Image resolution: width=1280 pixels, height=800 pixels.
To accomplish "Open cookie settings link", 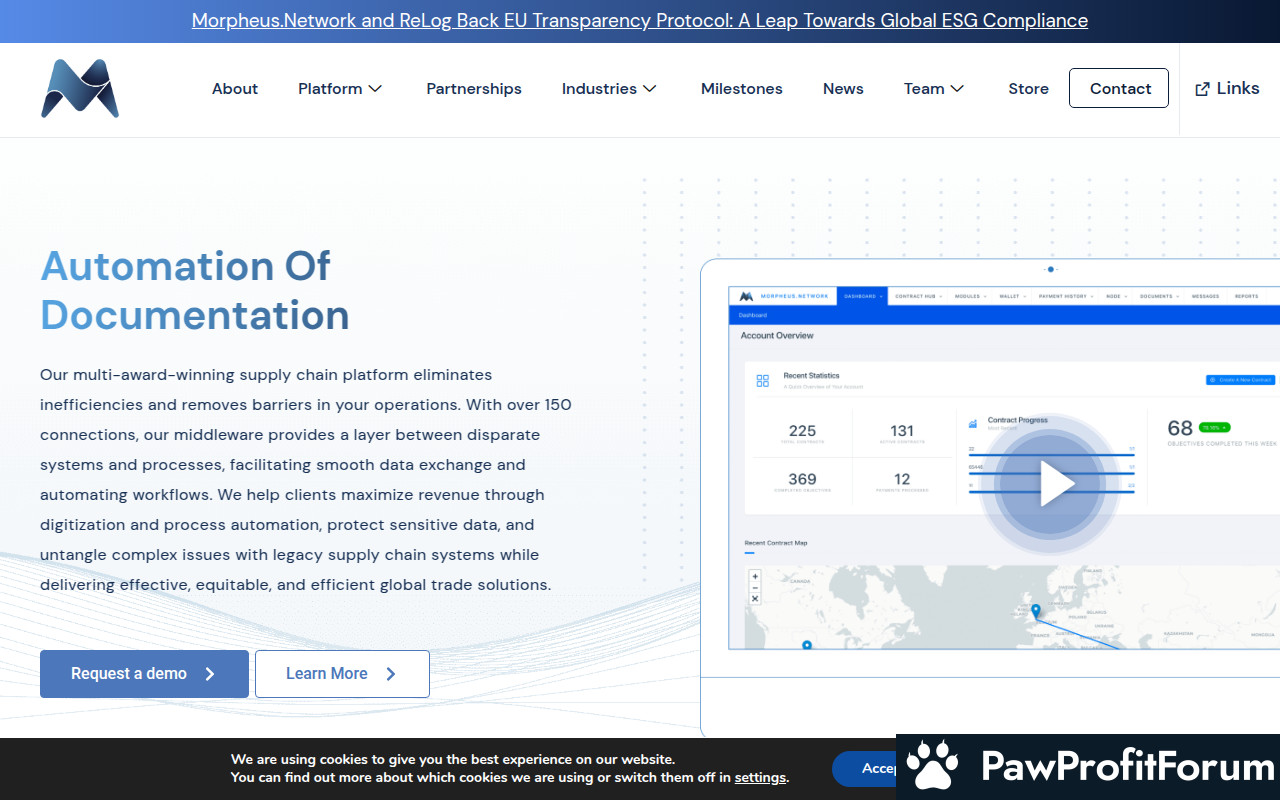I will pos(760,777).
